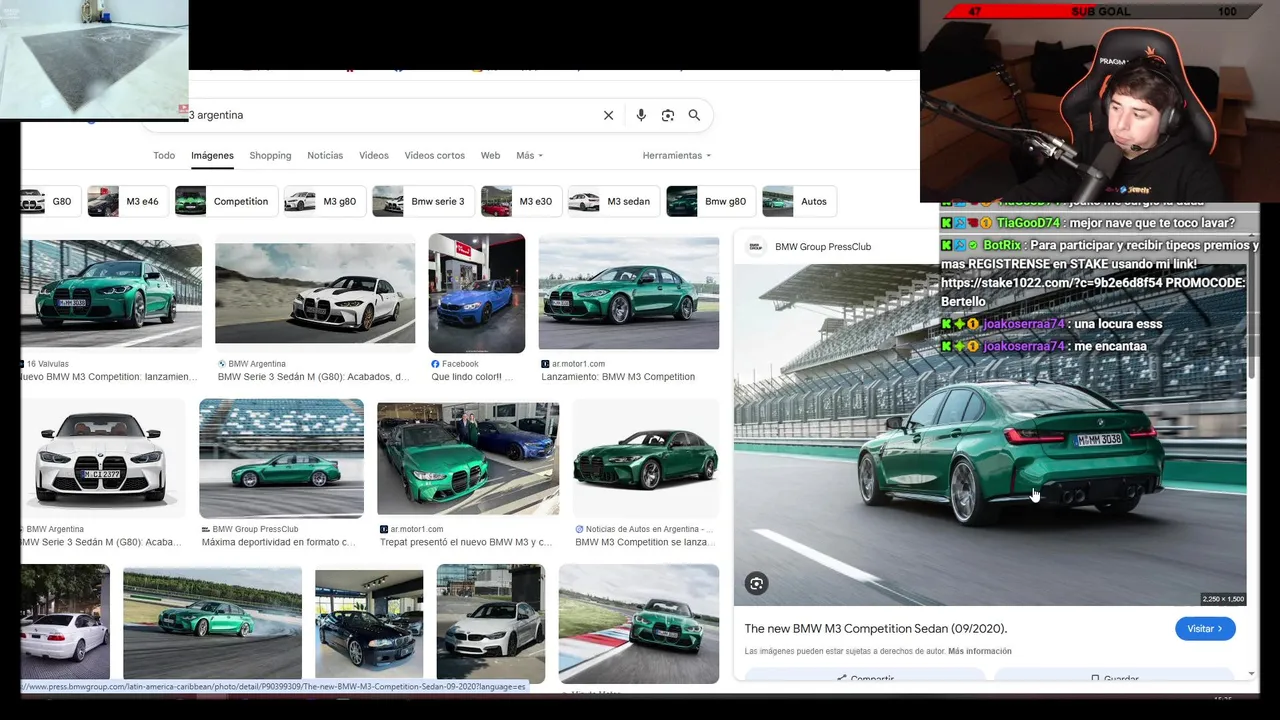
Task: Click the 16 Valvulas source favicon
Action: point(23,364)
